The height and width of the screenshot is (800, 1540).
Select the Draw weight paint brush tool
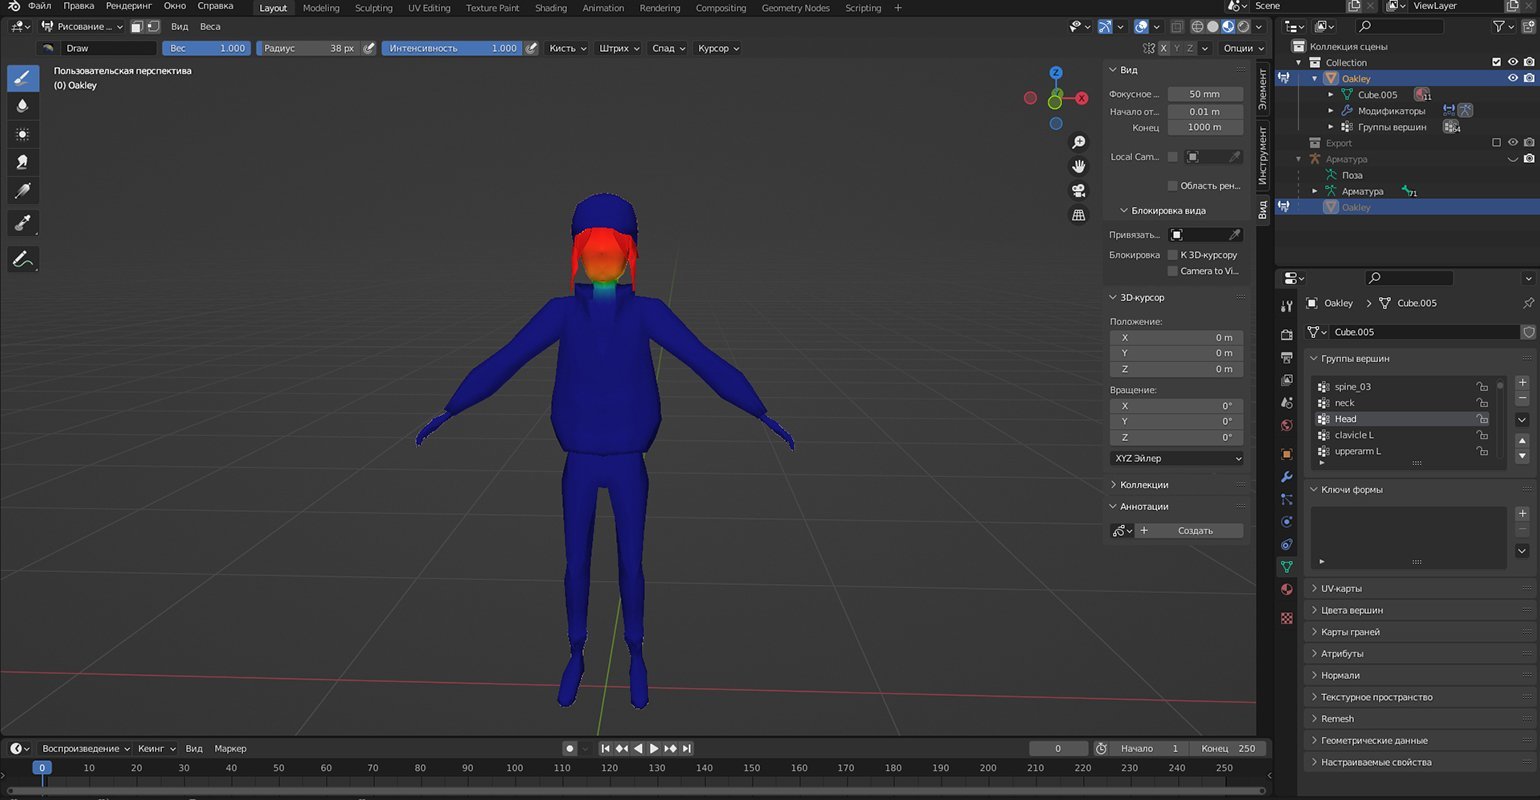coord(23,78)
